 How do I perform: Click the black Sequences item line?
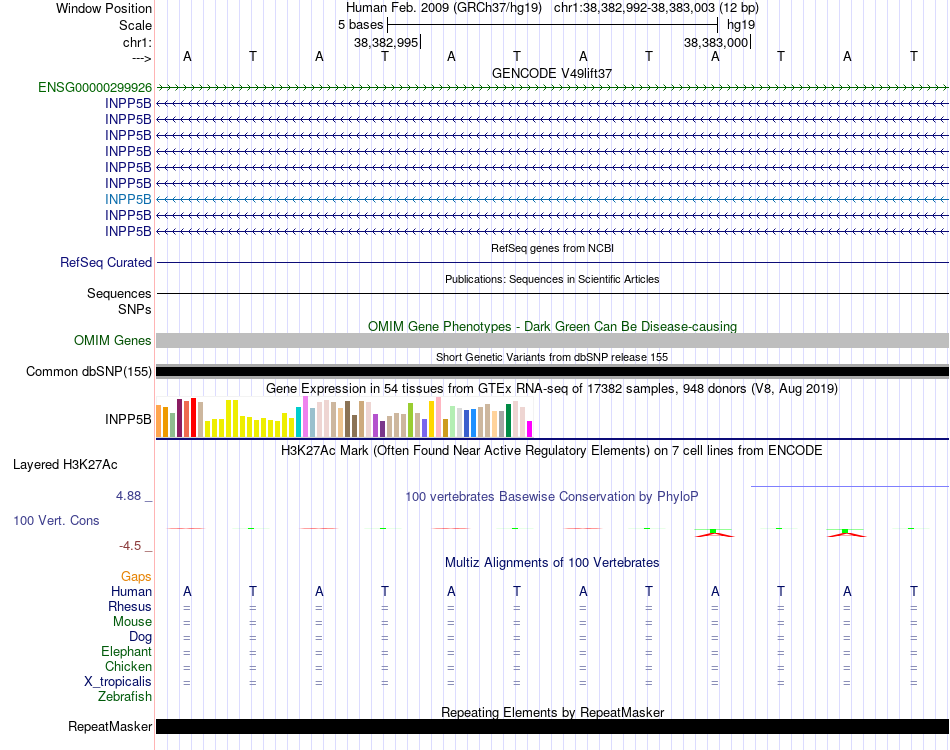552,293
